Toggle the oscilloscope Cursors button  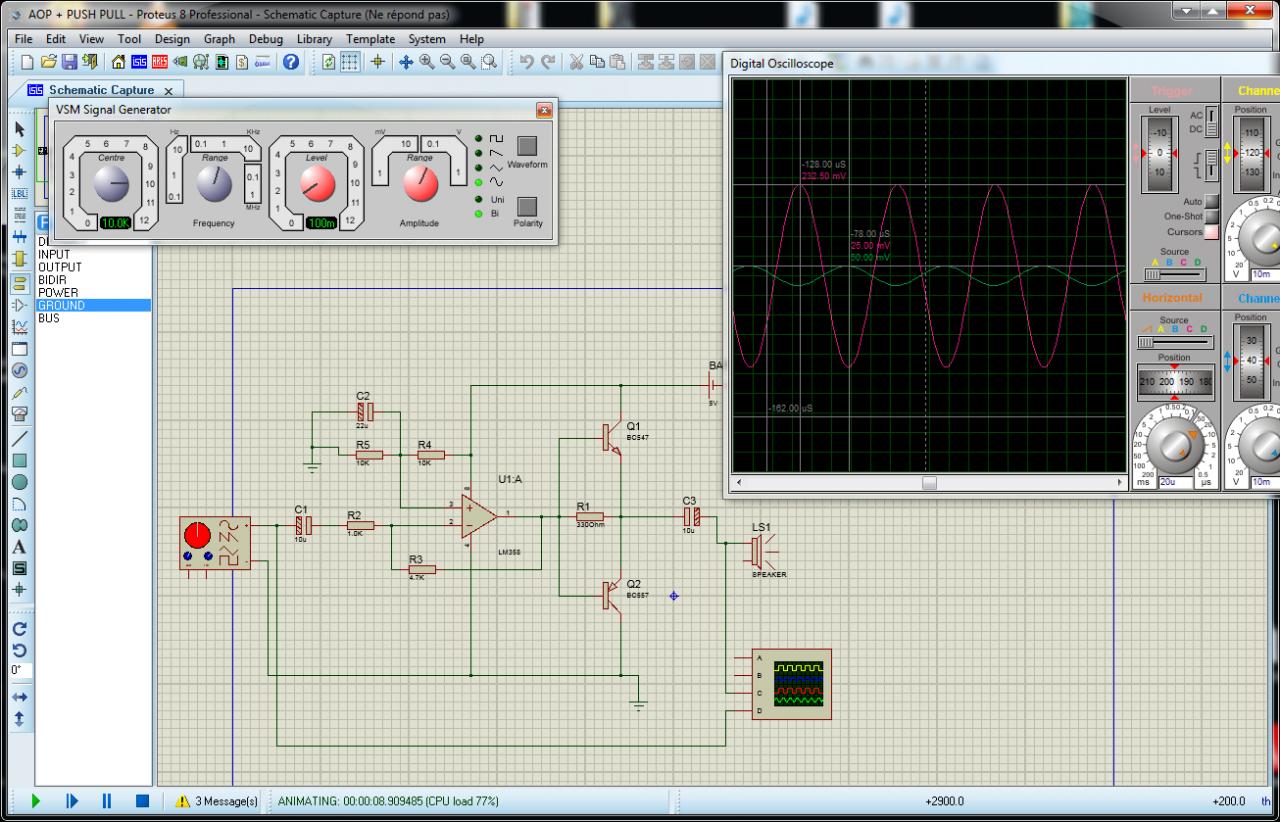point(1212,232)
